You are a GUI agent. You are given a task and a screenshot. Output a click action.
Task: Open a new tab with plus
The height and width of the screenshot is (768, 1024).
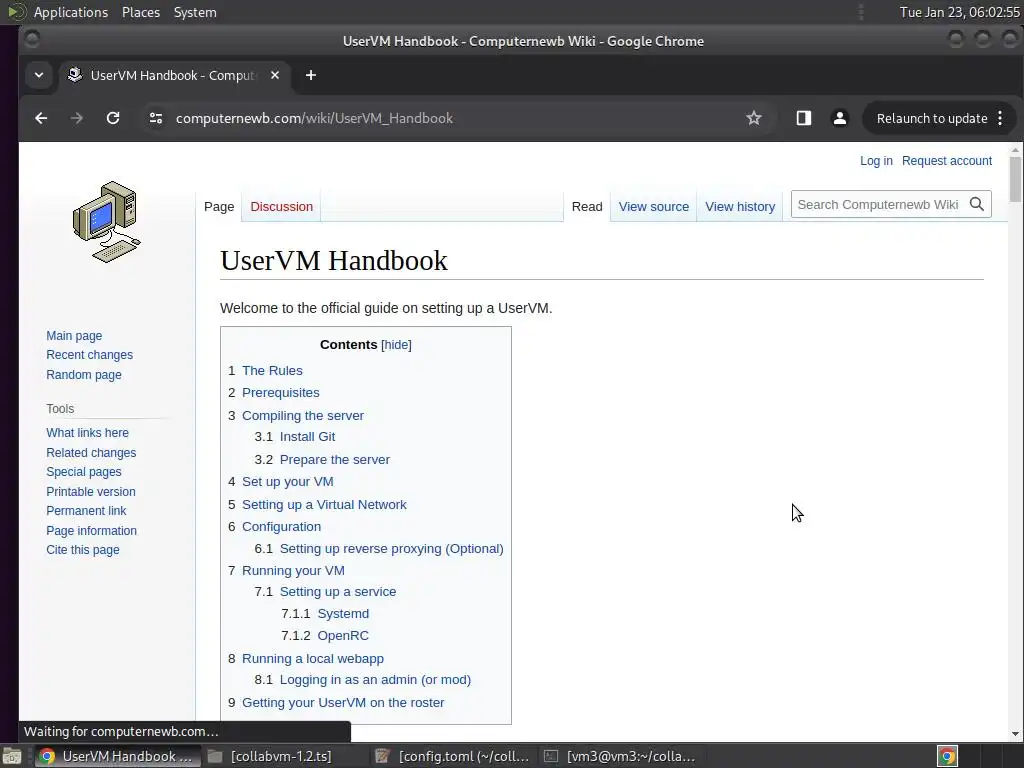[x=311, y=75]
